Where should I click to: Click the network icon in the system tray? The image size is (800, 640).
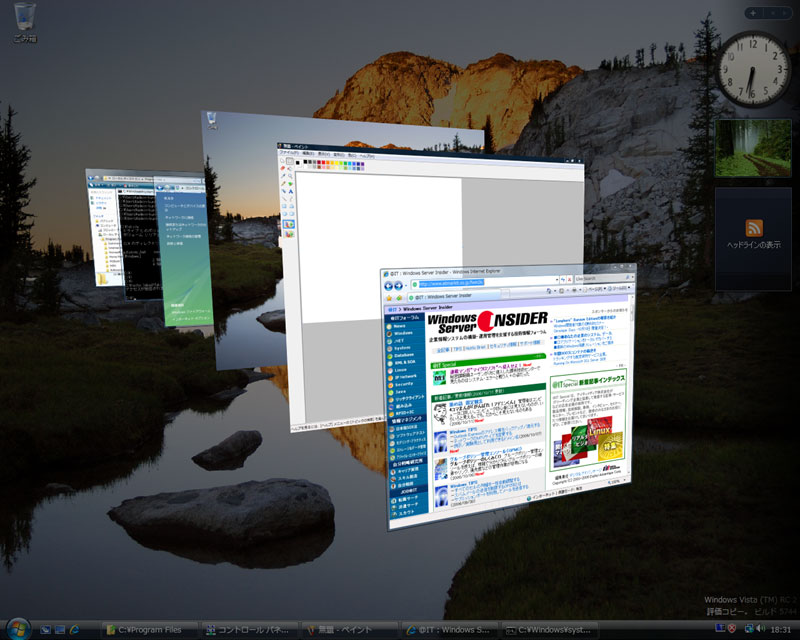(749, 628)
